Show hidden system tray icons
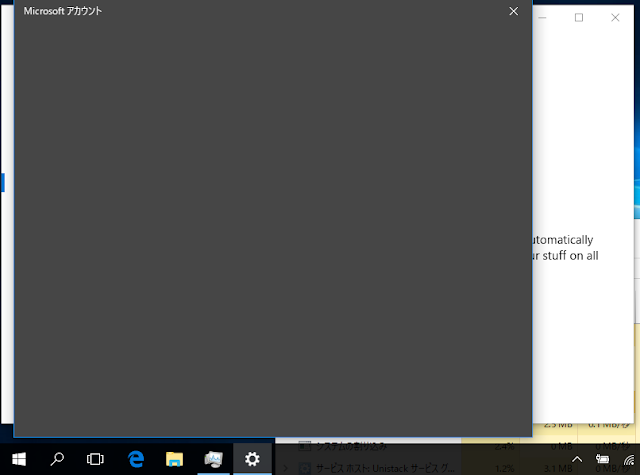The image size is (640, 475). (577, 459)
